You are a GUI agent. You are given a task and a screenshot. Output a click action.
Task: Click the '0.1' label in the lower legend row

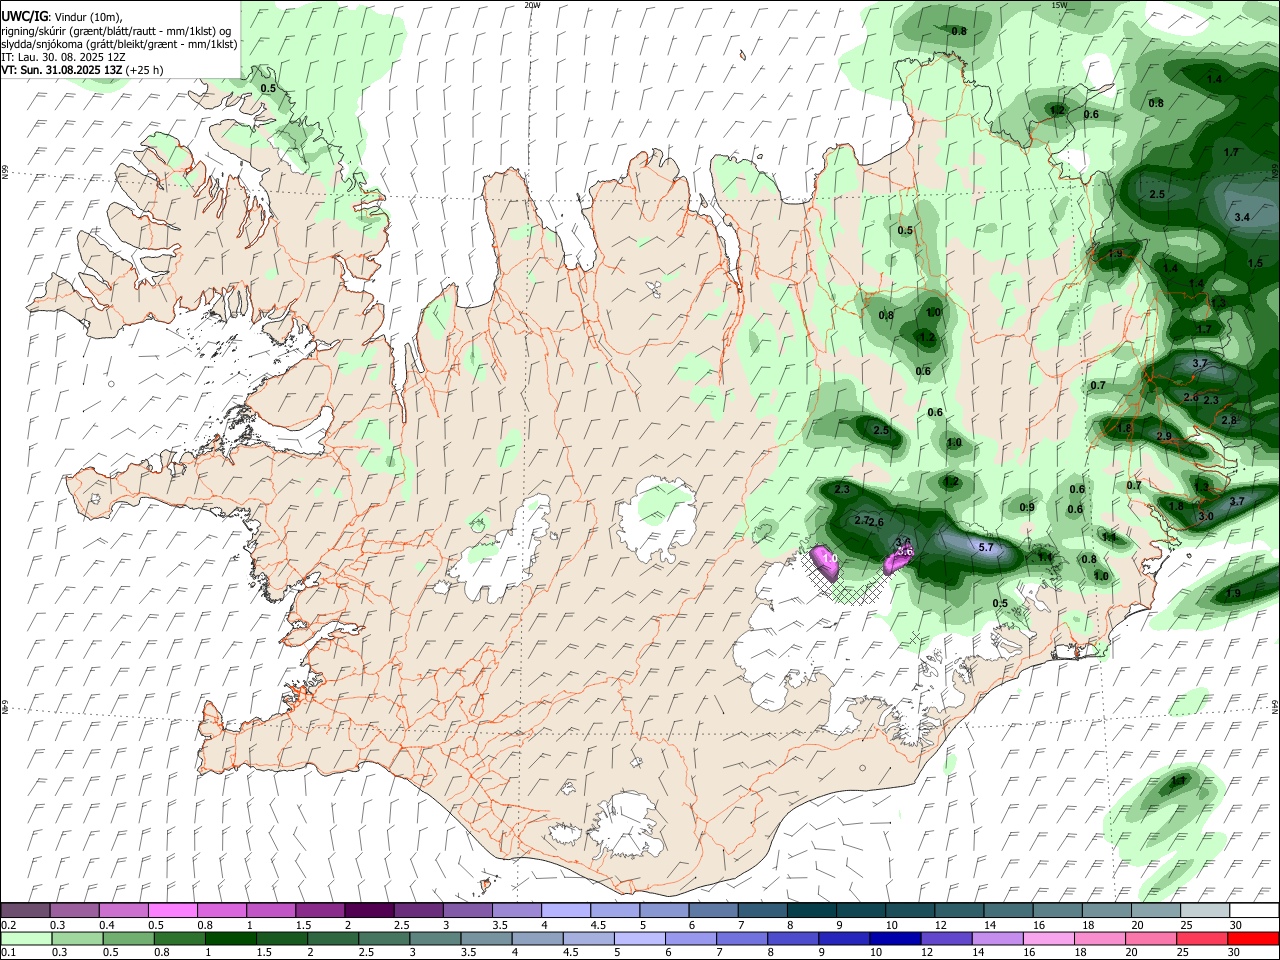point(9,953)
